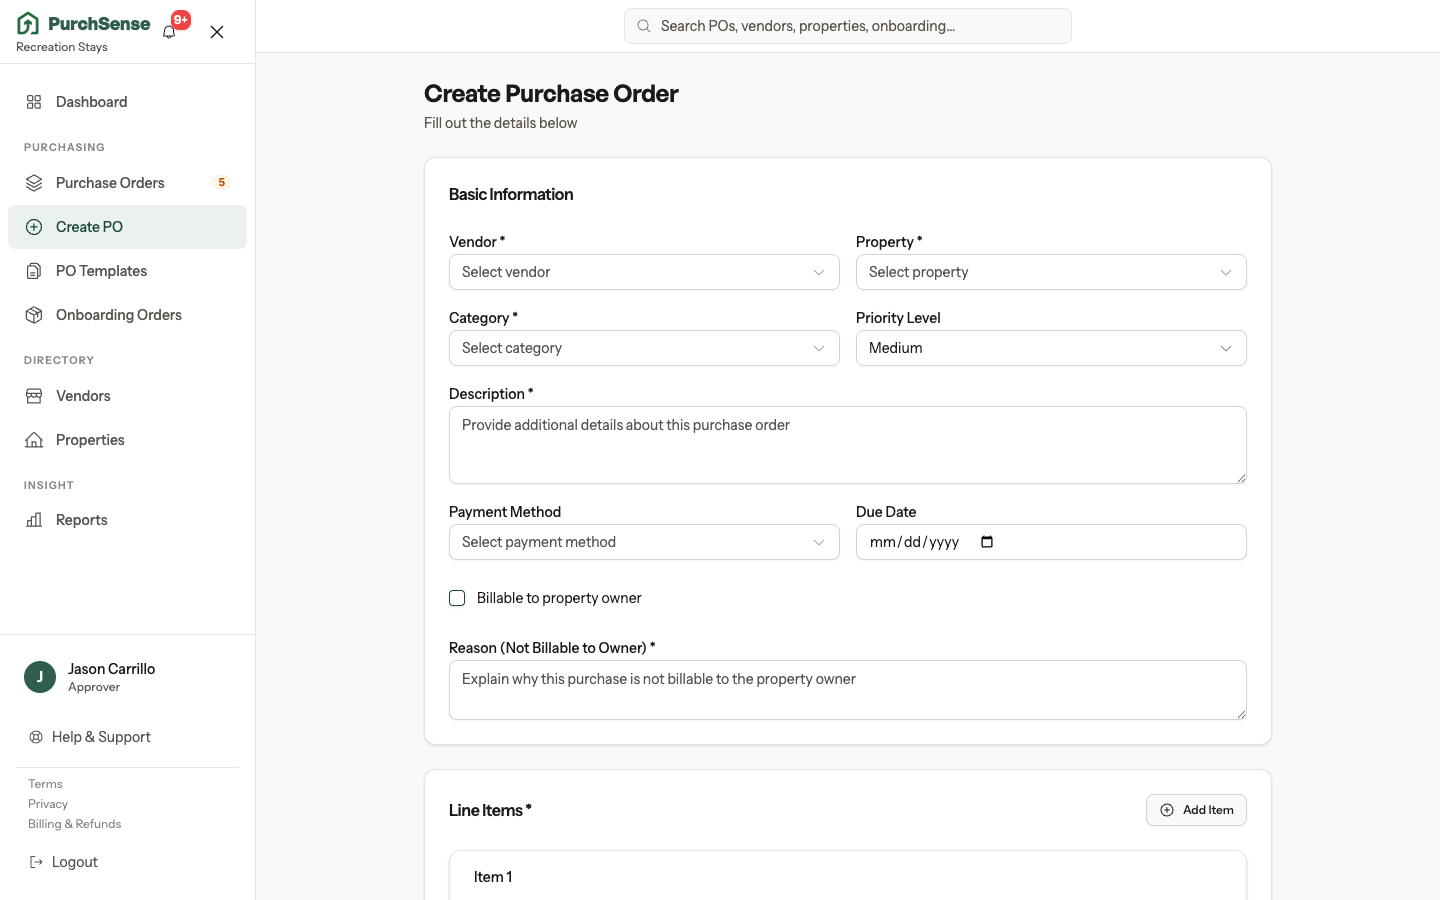The height and width of the screenshot is (900, 1440).
Task: Click the Dashboard grid icon
Action: pos(34,102)
